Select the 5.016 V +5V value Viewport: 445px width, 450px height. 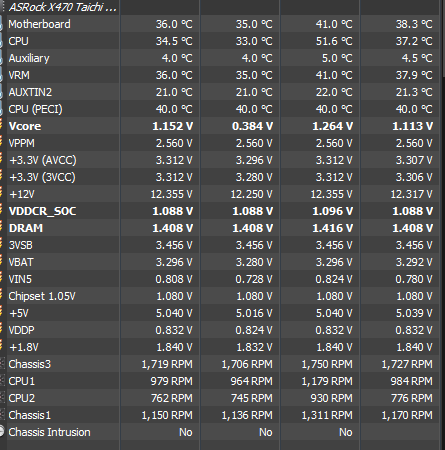pos(254,313)
